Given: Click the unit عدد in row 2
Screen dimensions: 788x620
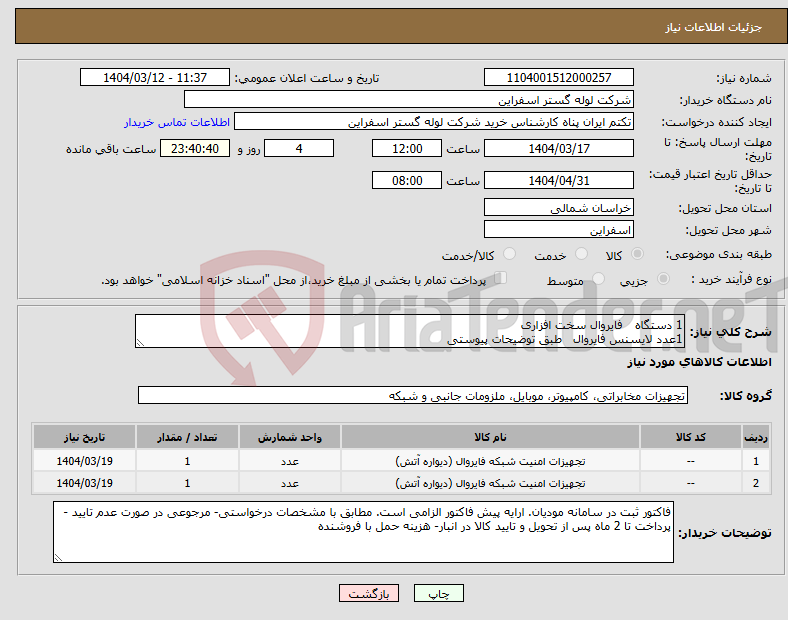Looking at the screenshot, I should coord(290,483).
